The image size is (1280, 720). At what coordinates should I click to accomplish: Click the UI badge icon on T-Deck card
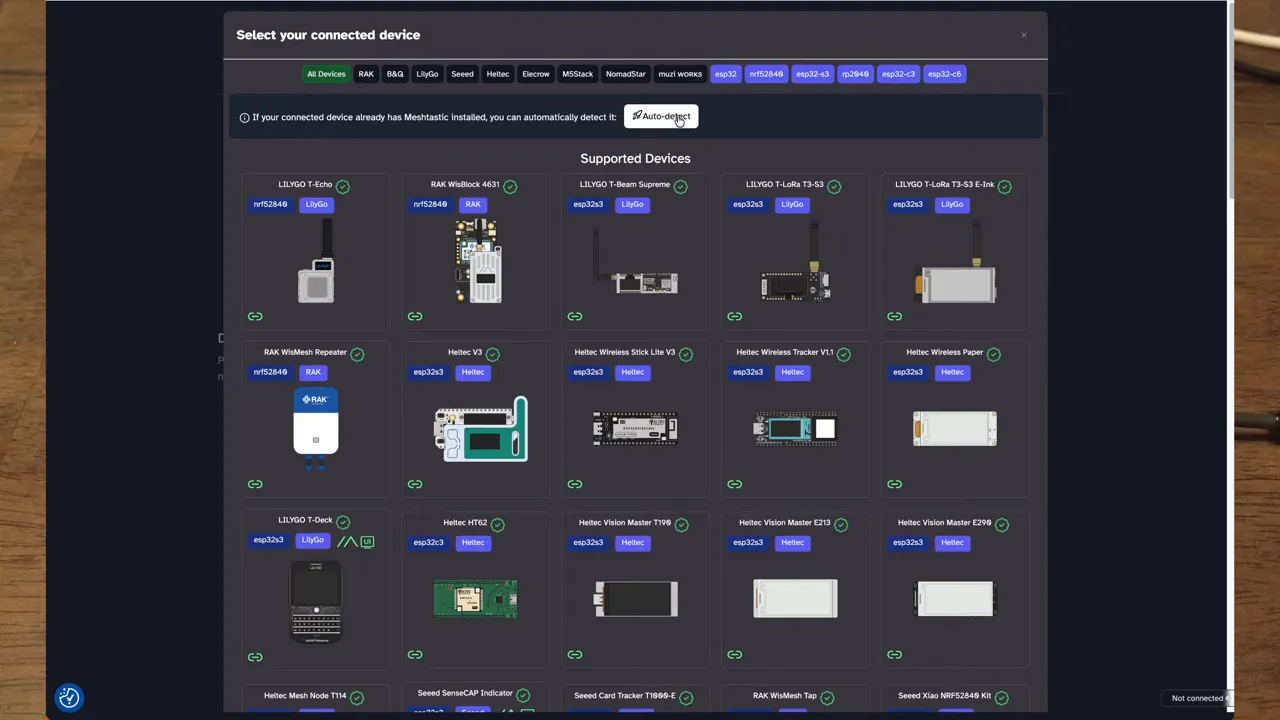click(x=367, y=542)
